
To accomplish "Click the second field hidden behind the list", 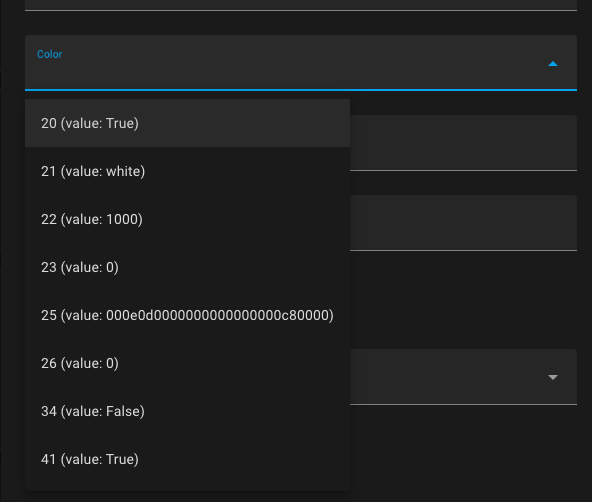I will [463, 223].
